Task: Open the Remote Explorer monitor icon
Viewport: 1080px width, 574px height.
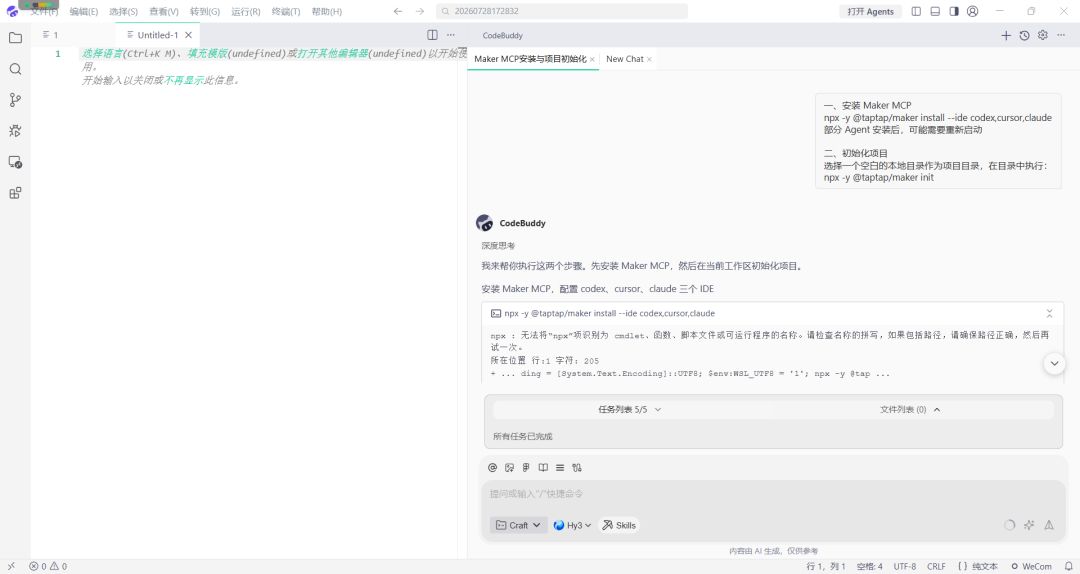Action: click(x=15, y=162)
